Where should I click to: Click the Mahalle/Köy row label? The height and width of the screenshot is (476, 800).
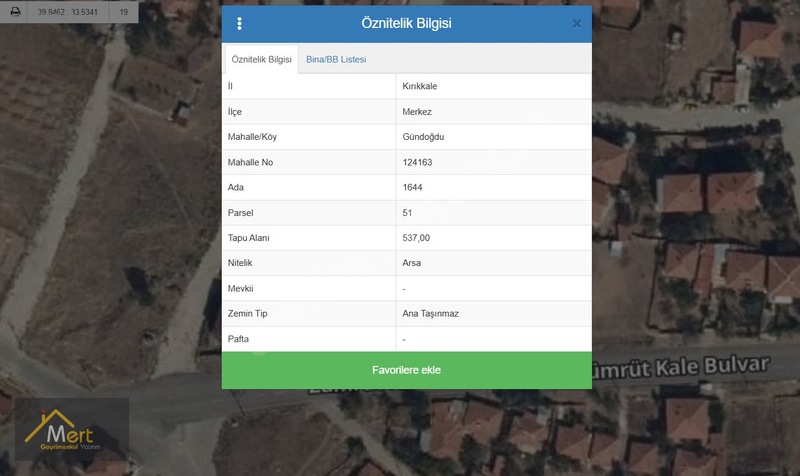[x=252, y=137]
